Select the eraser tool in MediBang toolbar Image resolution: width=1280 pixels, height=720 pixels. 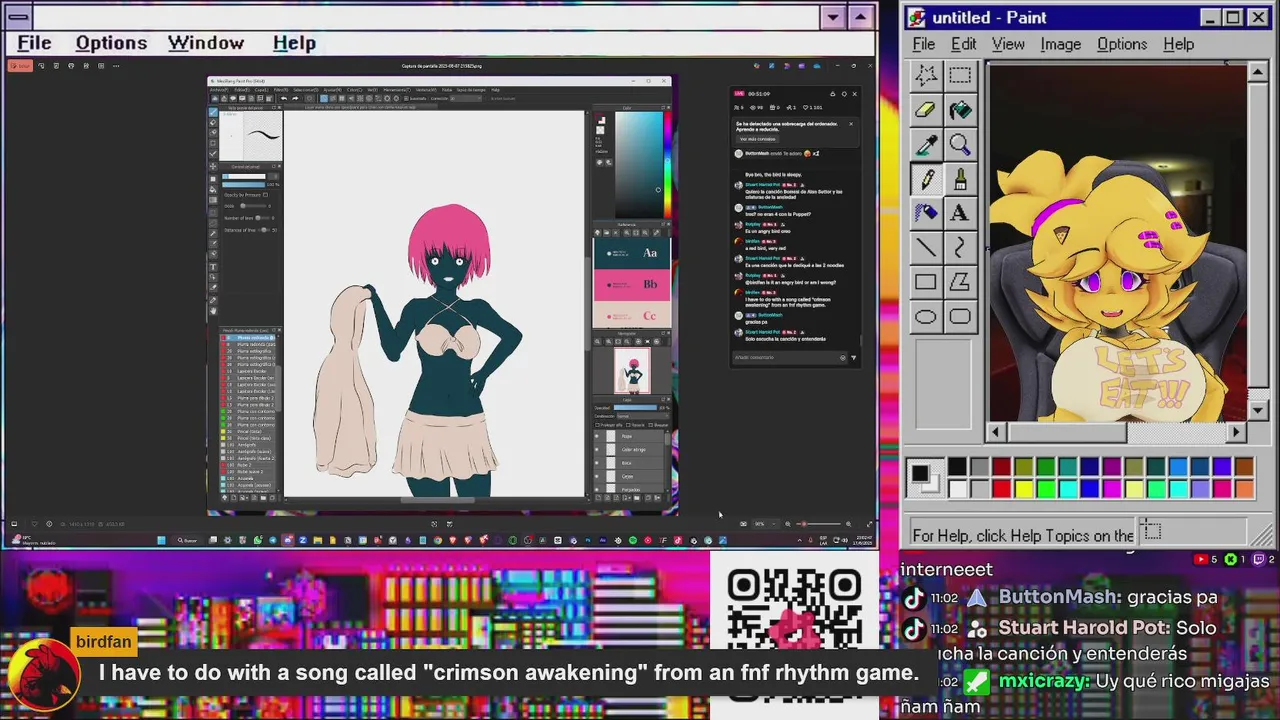213,123
